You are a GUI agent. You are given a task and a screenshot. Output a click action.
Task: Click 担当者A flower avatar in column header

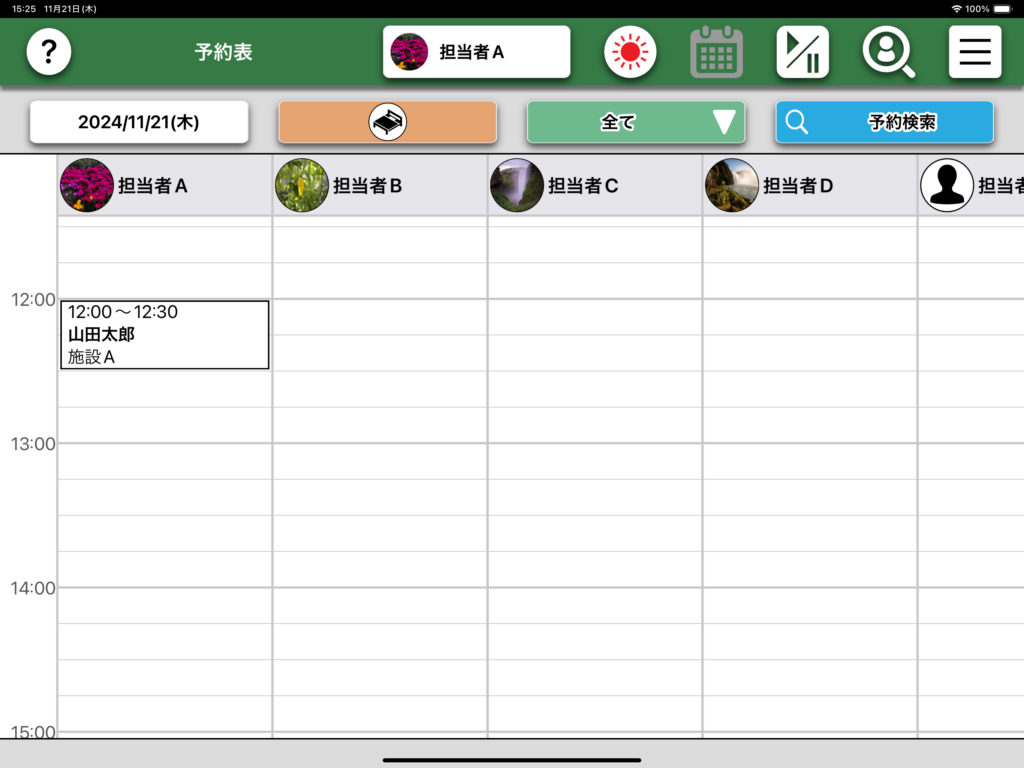[x=87, y=185]
